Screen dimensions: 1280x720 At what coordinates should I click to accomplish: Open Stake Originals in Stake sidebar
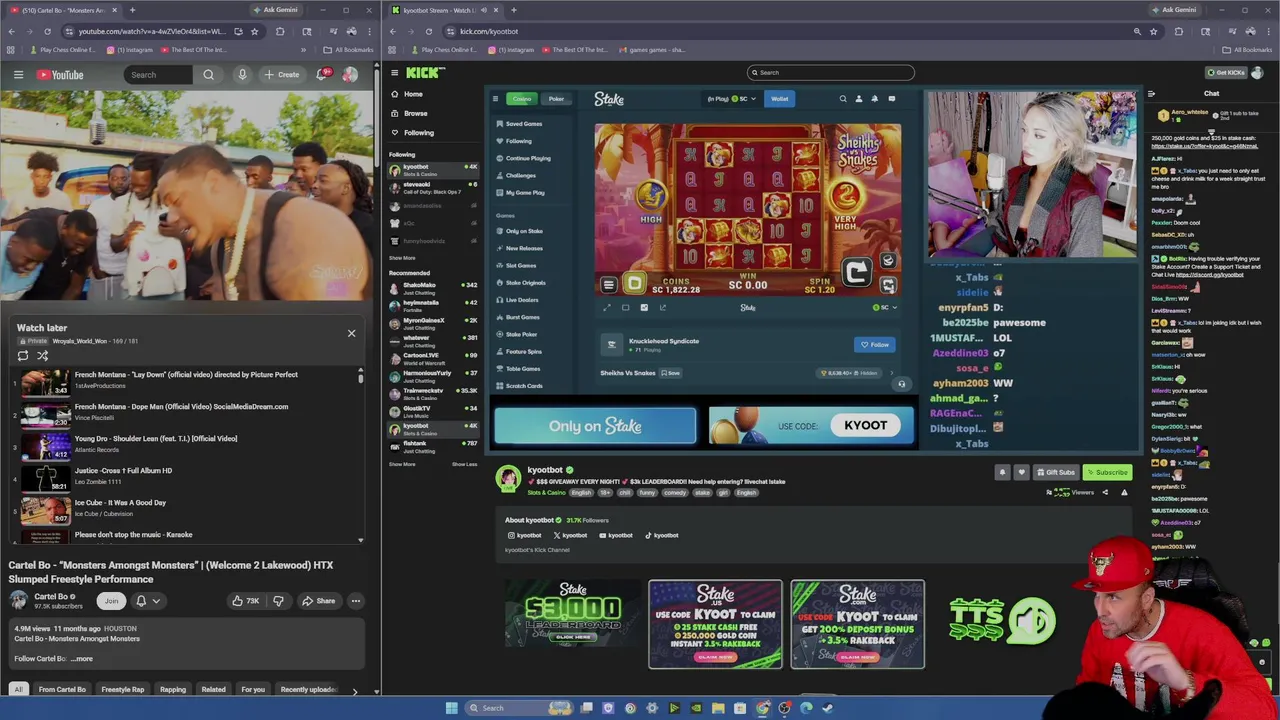[524, 283]
